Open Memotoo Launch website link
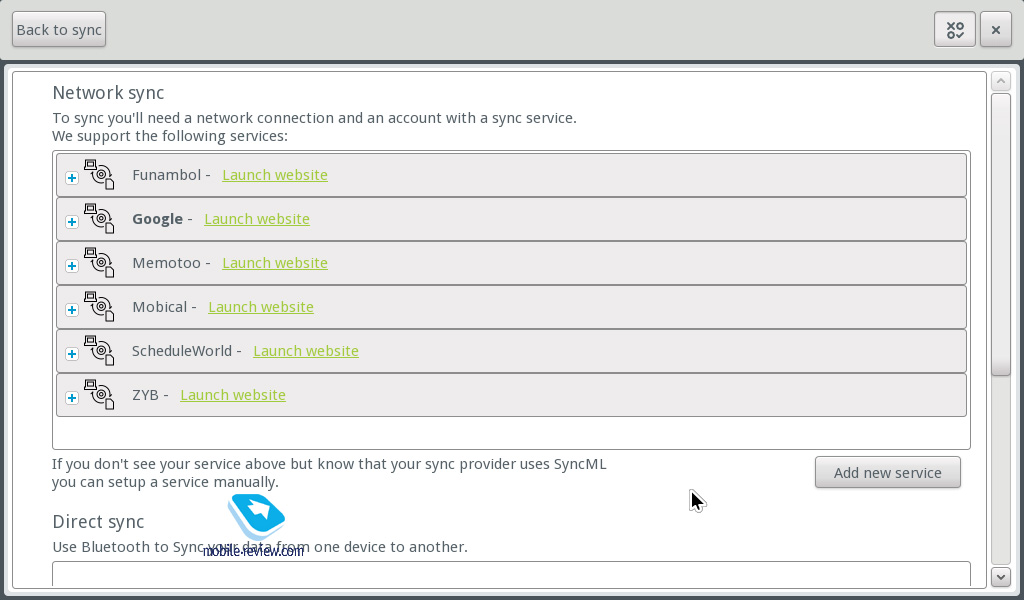The image size is (1024, 600). (x=275, y=262)
